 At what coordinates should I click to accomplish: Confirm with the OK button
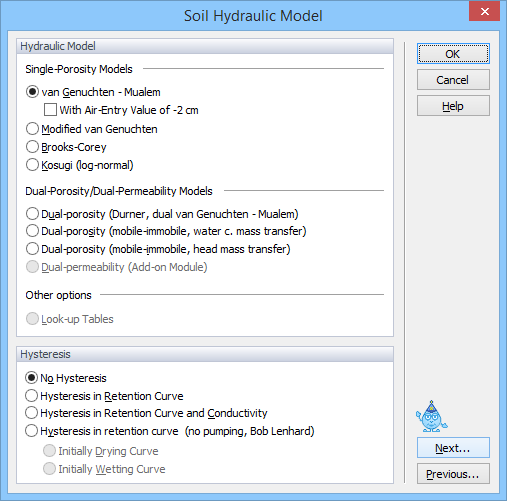(453, 54)
